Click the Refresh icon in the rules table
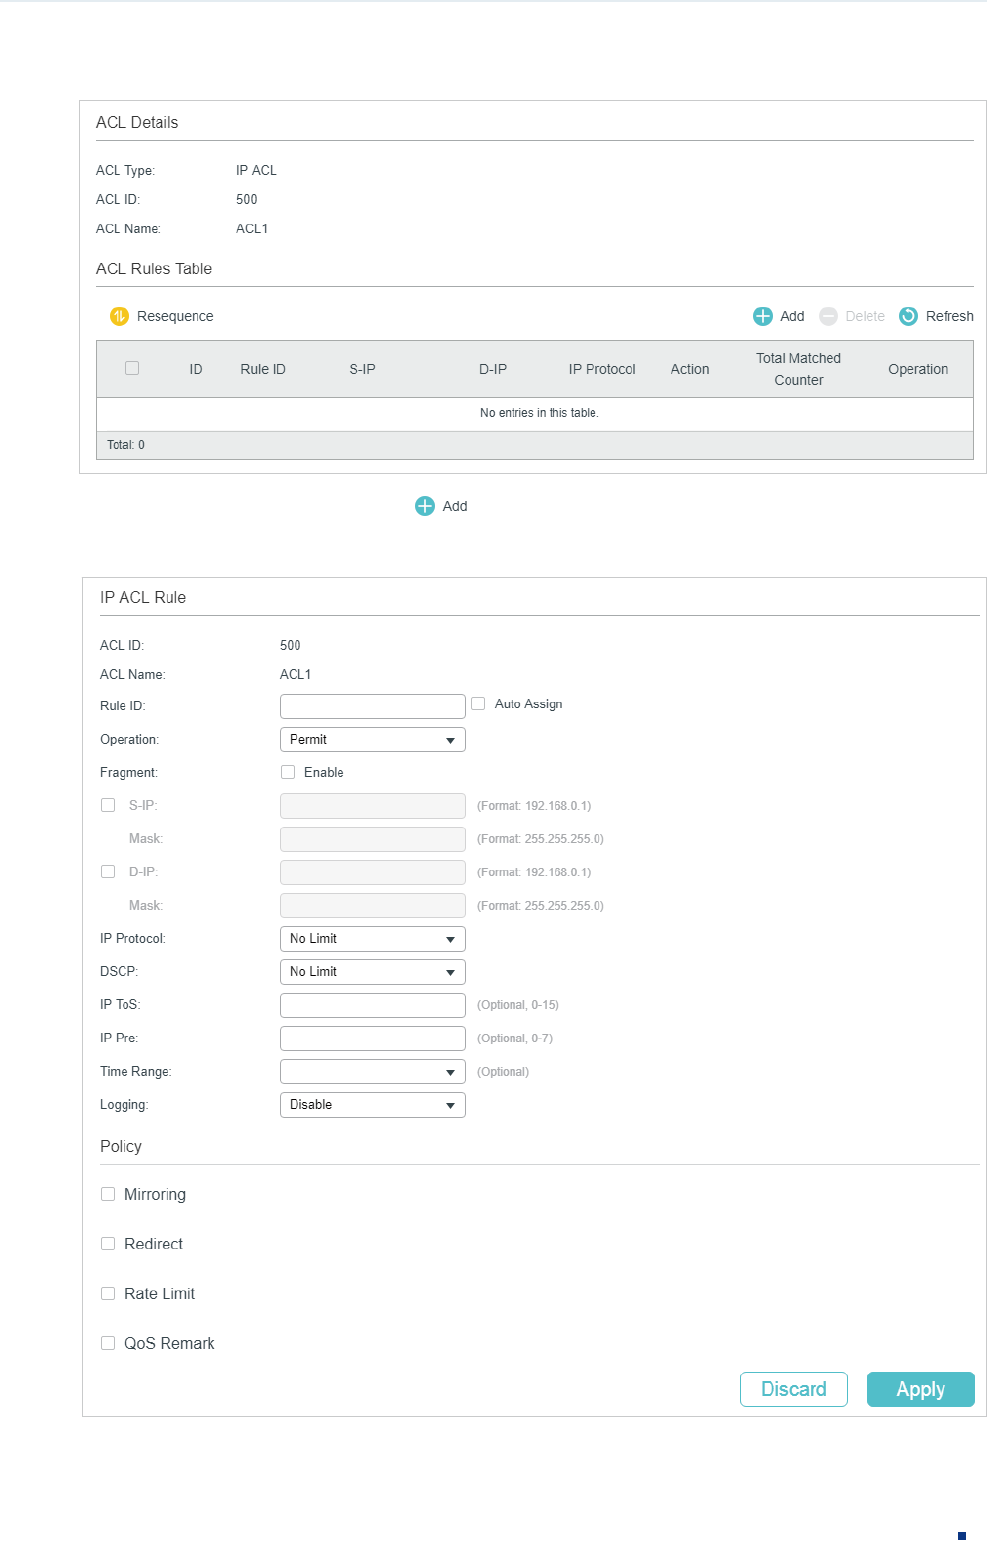 click(x=908, y=316)
